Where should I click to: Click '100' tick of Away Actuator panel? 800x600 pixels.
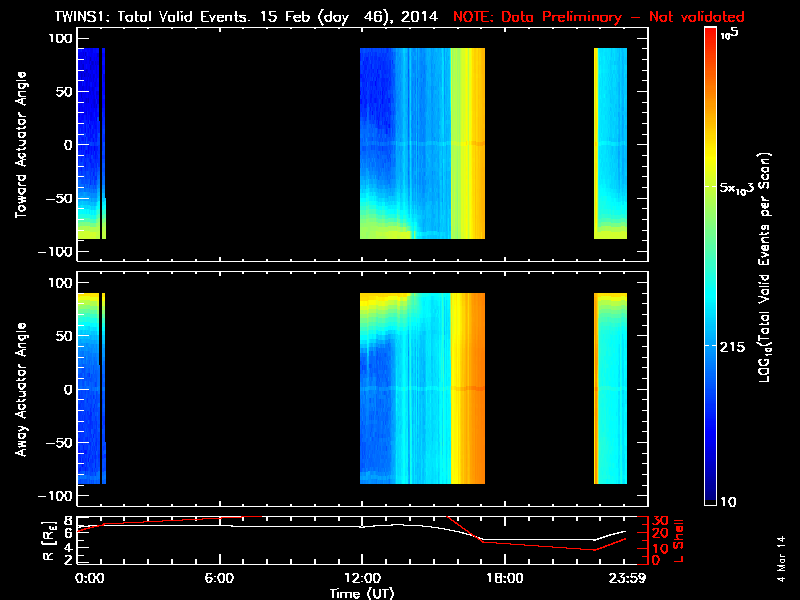tap(60, 283)
